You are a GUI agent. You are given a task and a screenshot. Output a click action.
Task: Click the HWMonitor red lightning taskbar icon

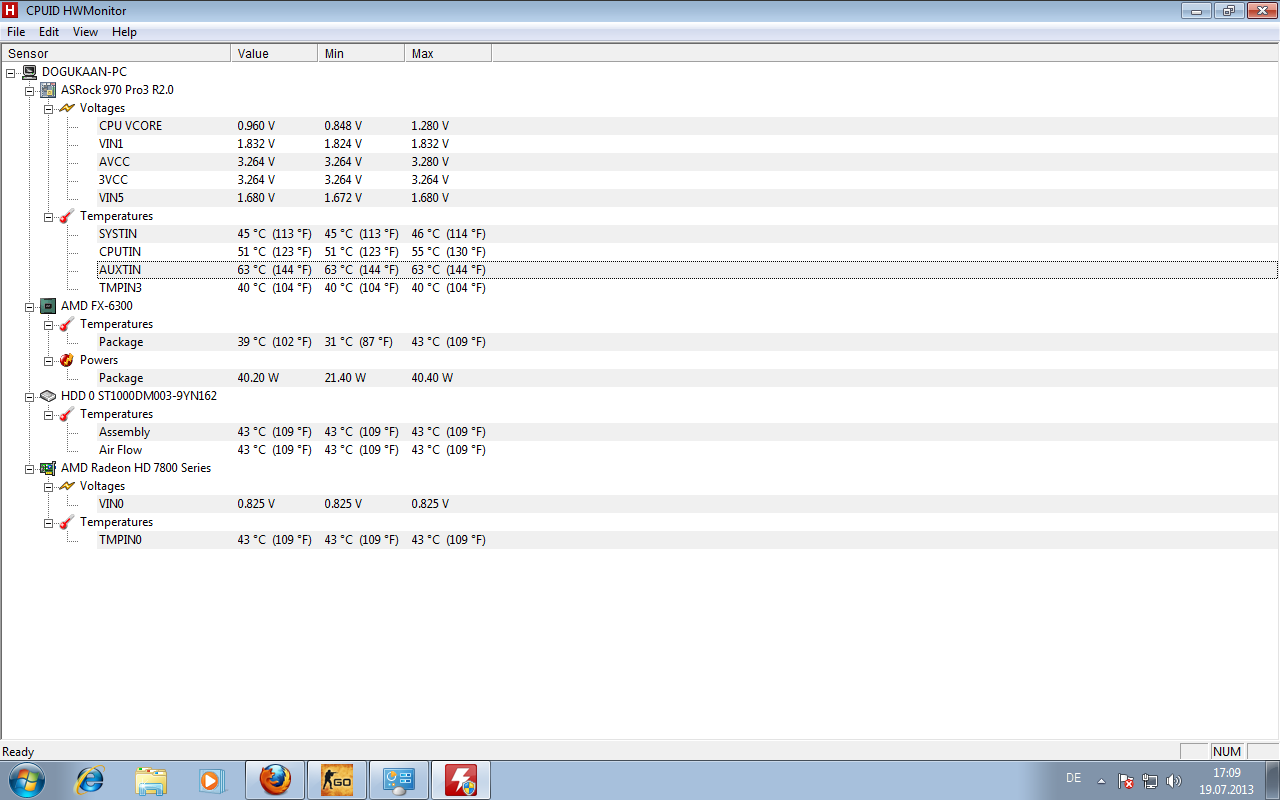[461, 780]
